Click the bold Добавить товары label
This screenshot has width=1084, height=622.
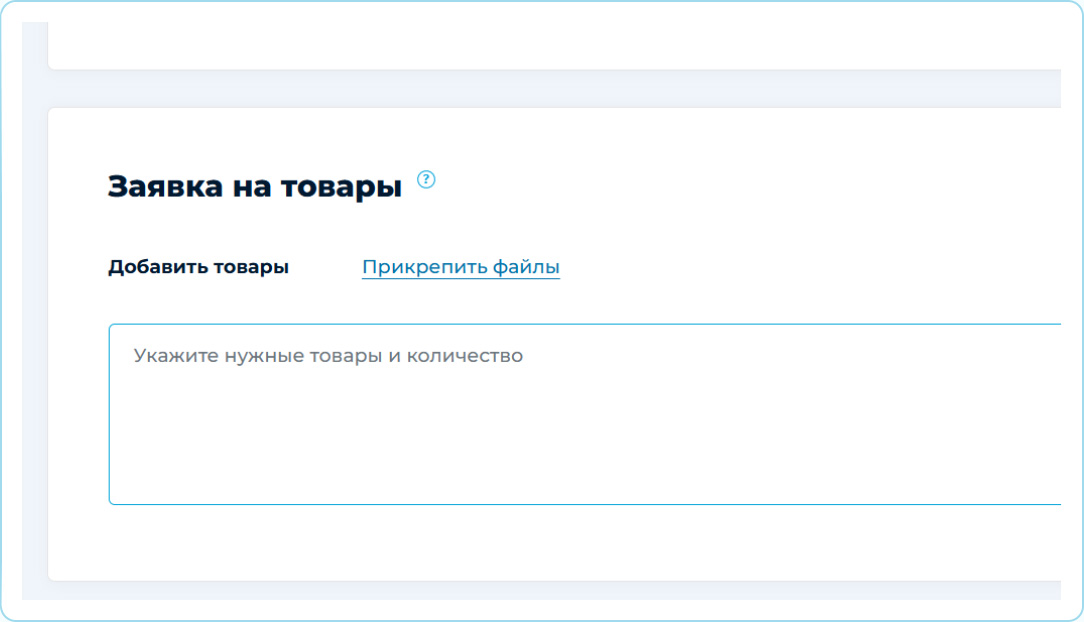click(198, 267)
